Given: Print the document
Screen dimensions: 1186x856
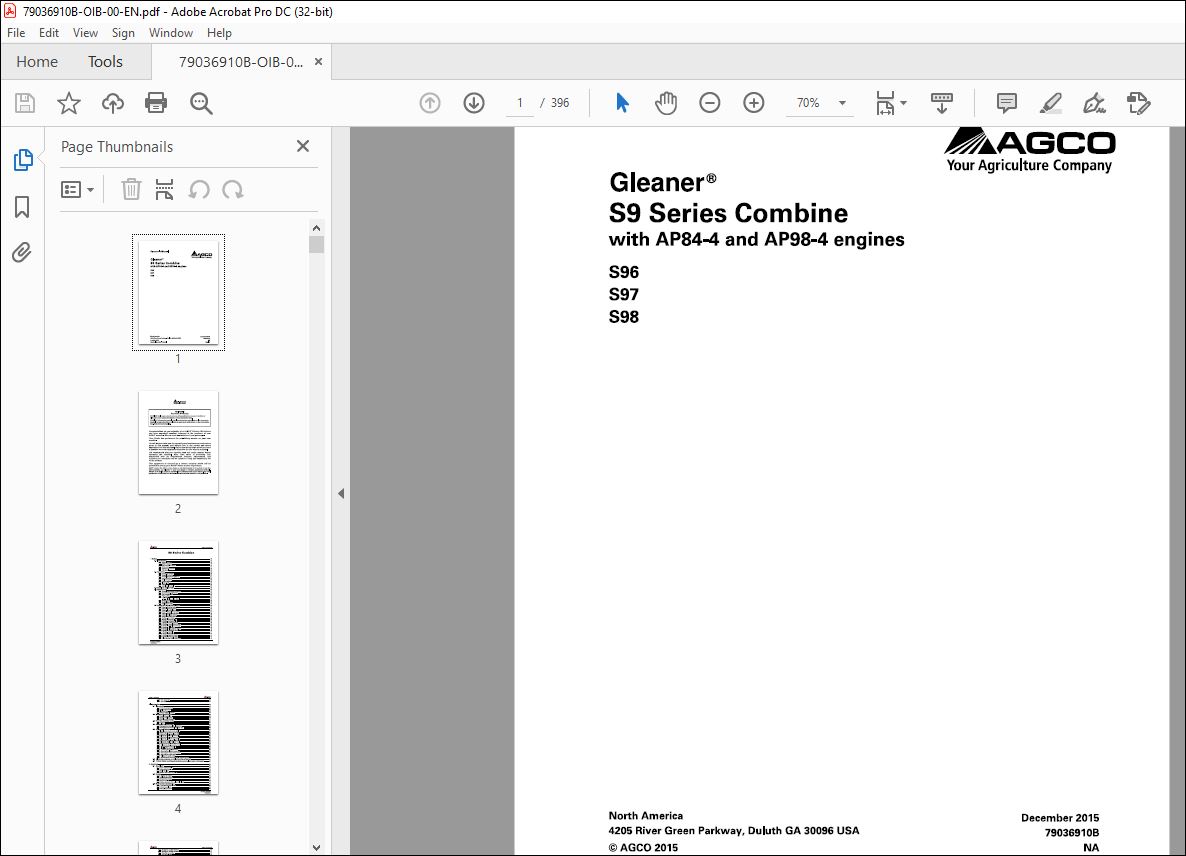Looking at the screenshot, I should point(156,103).
